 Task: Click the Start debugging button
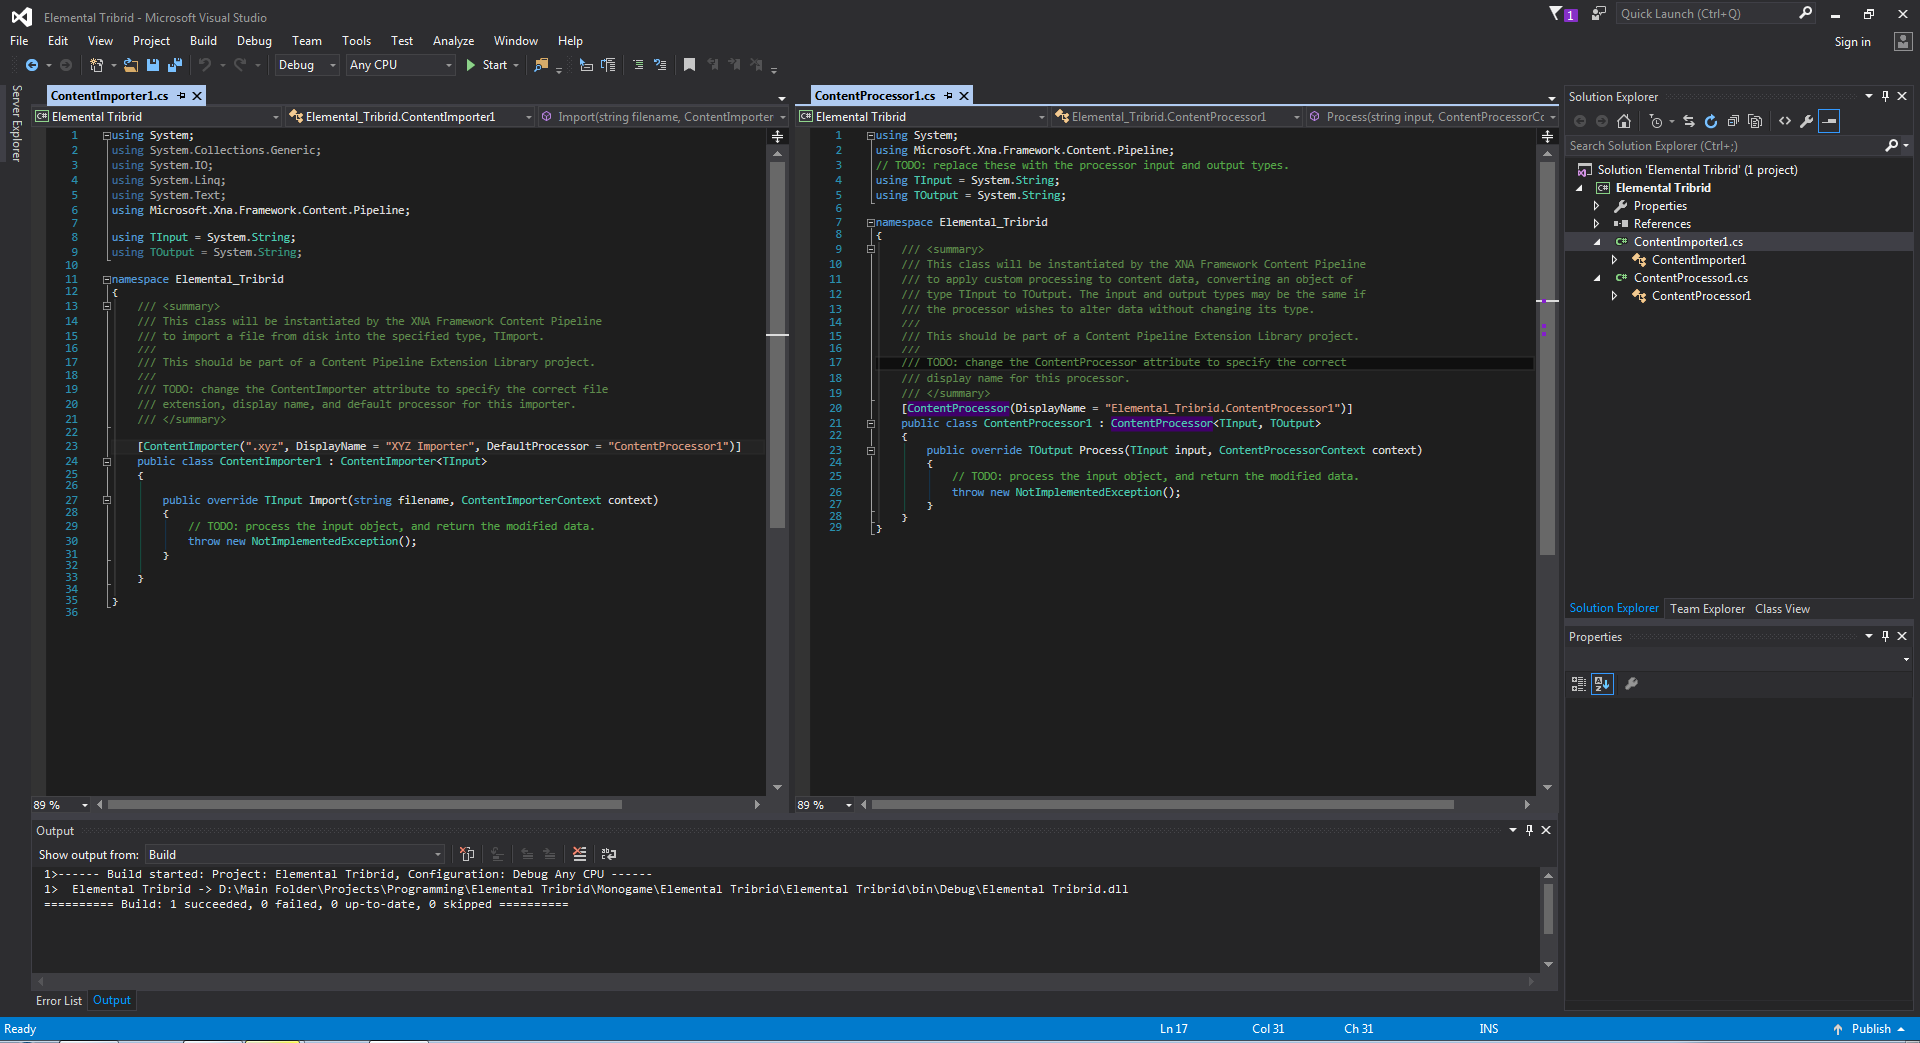click(x=487, y=65)
